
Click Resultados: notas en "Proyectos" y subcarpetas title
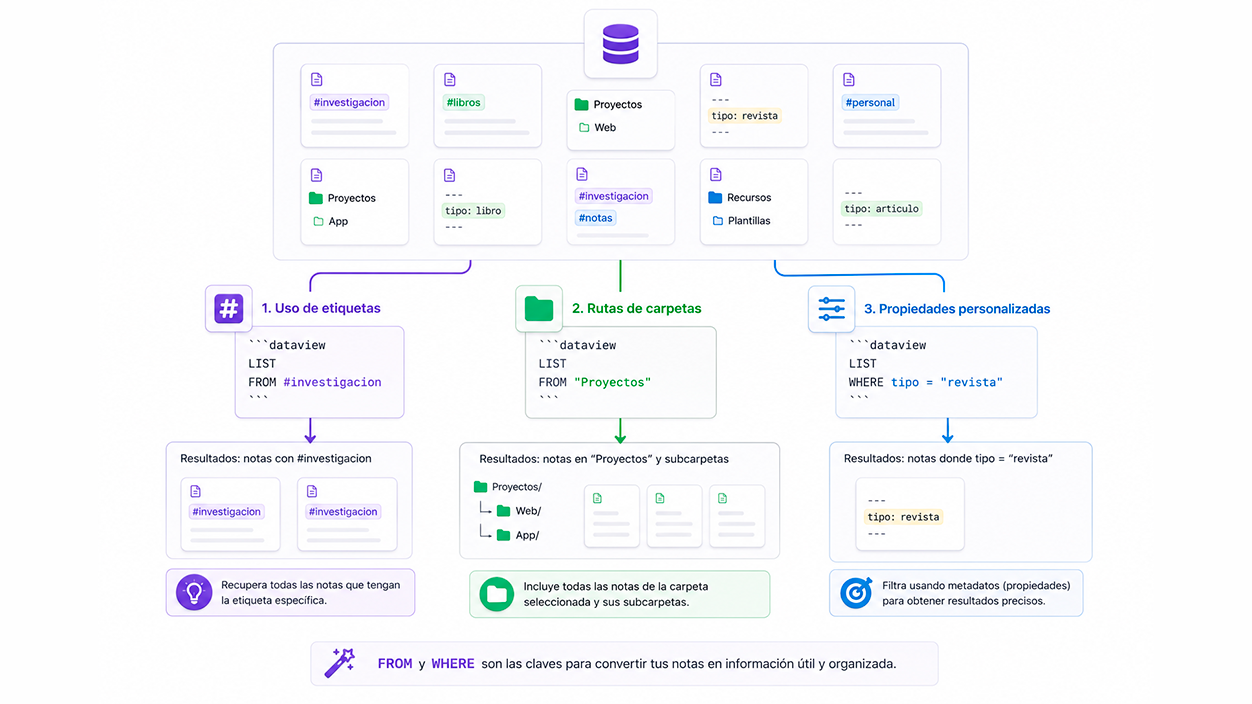[604, 459]
